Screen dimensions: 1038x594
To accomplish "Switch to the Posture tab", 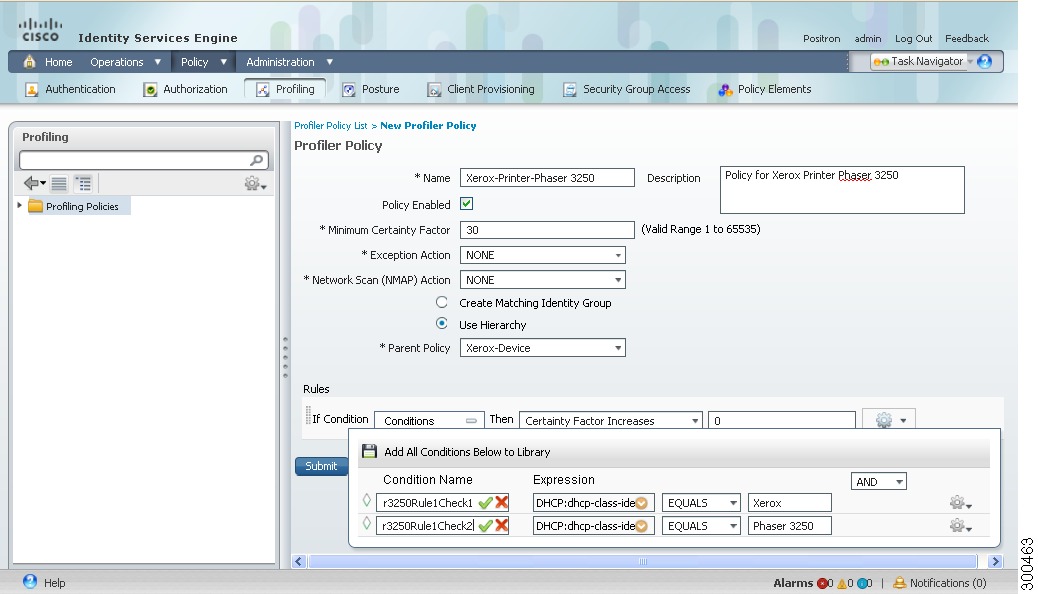I will 371,89.
